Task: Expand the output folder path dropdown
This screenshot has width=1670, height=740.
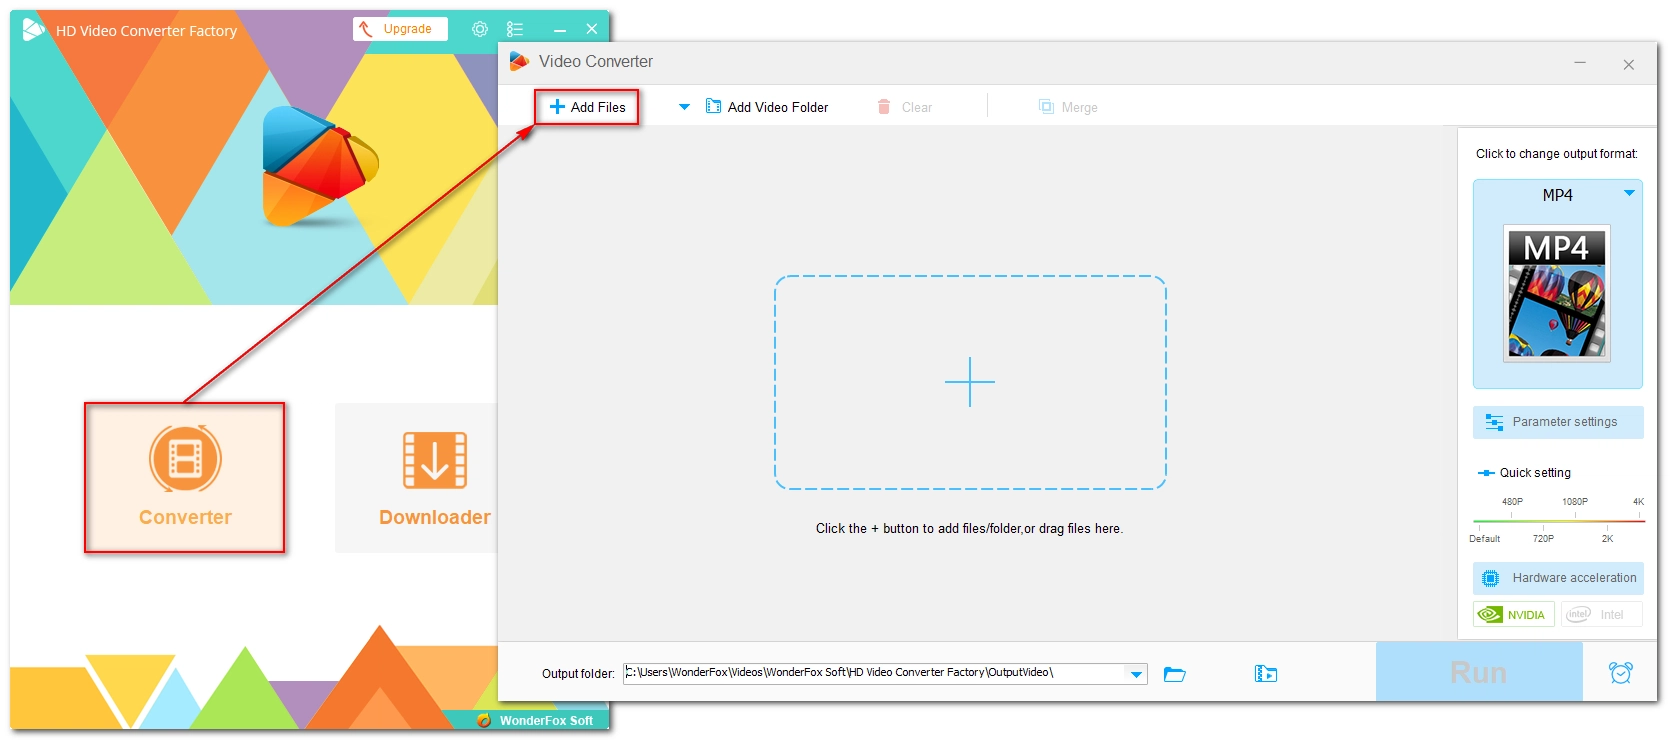Action: [1136, 674]
